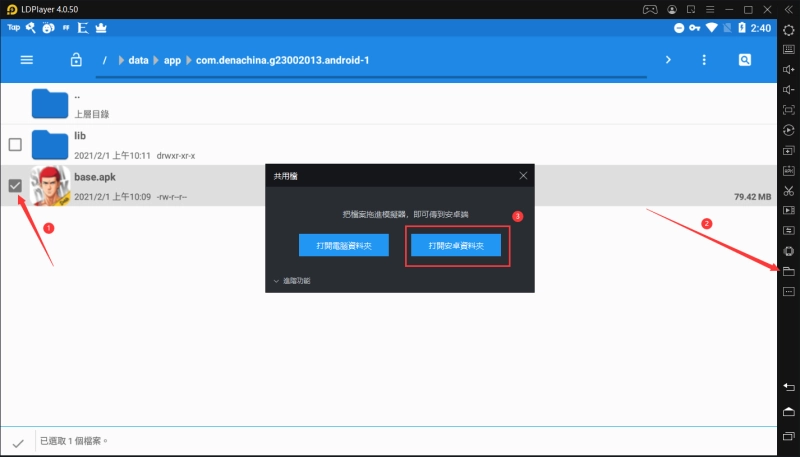
Task: Open the hamburger navigation menu
Action: [27, 60]
